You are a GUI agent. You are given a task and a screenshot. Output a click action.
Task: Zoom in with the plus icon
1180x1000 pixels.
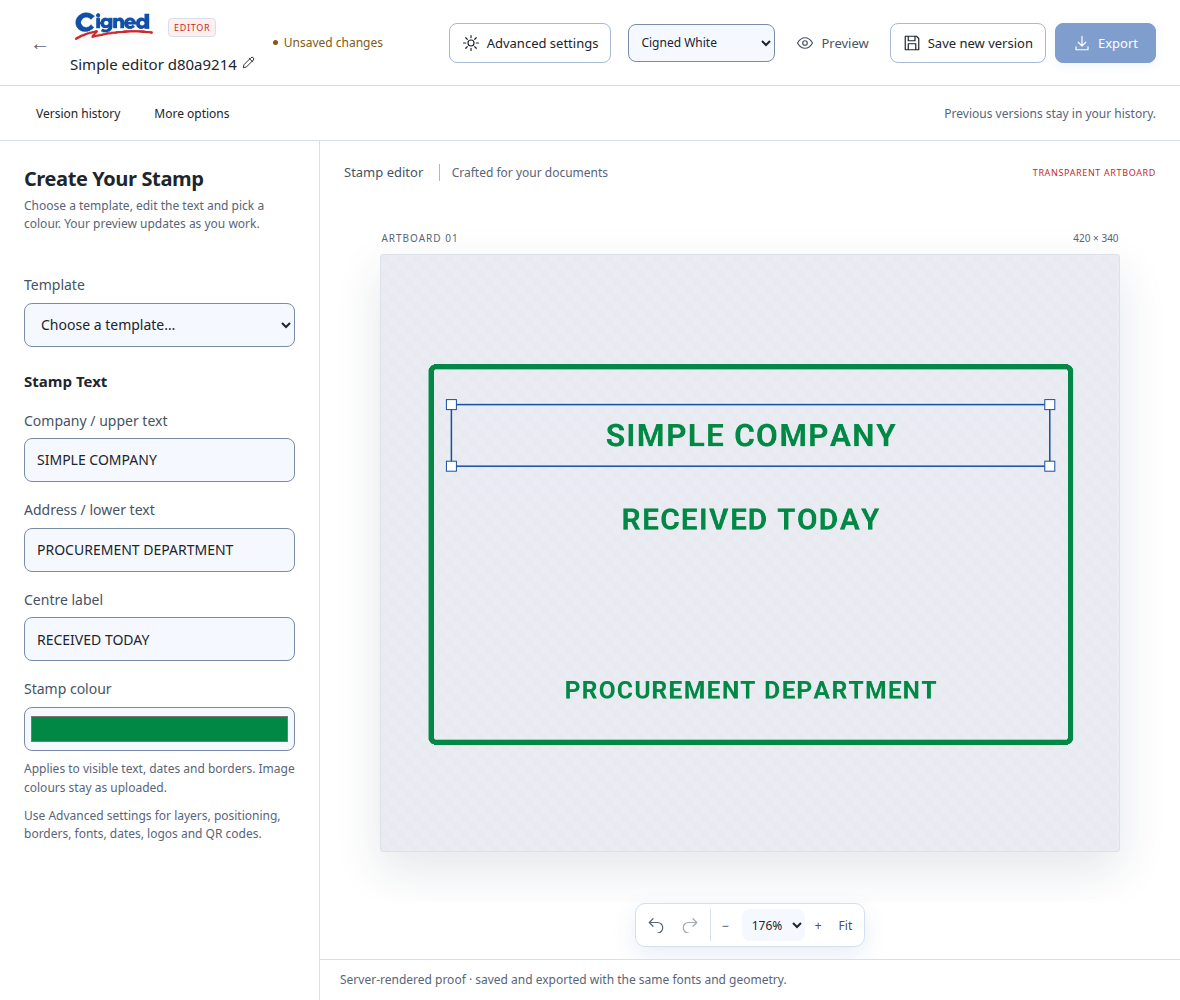click(818, 926)
